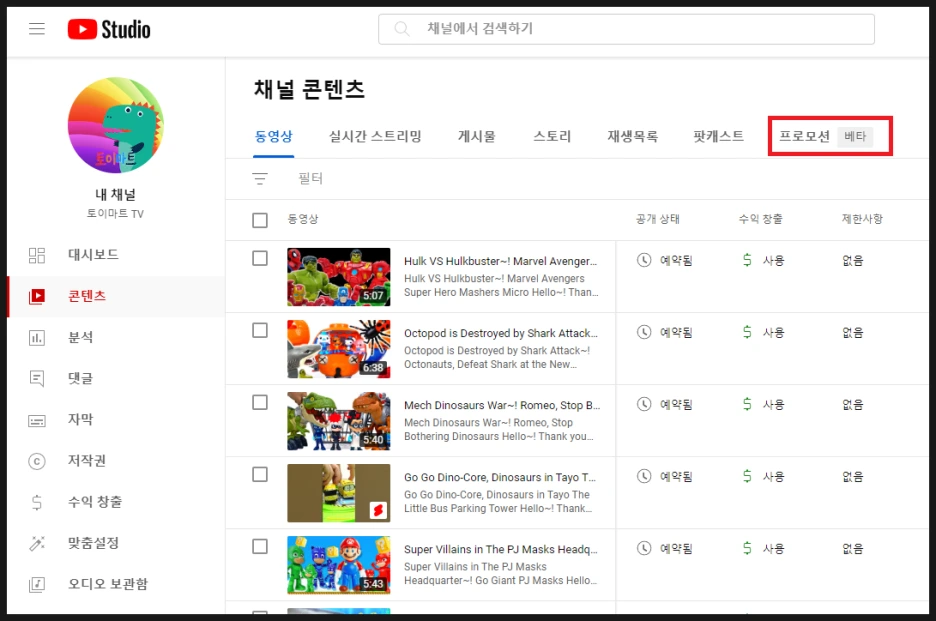Image resolution: width=936 pixels, height=621 pixels.
Task: Check the Hulk VS Hulkbuster video checkbox
Action: (260, 258)
